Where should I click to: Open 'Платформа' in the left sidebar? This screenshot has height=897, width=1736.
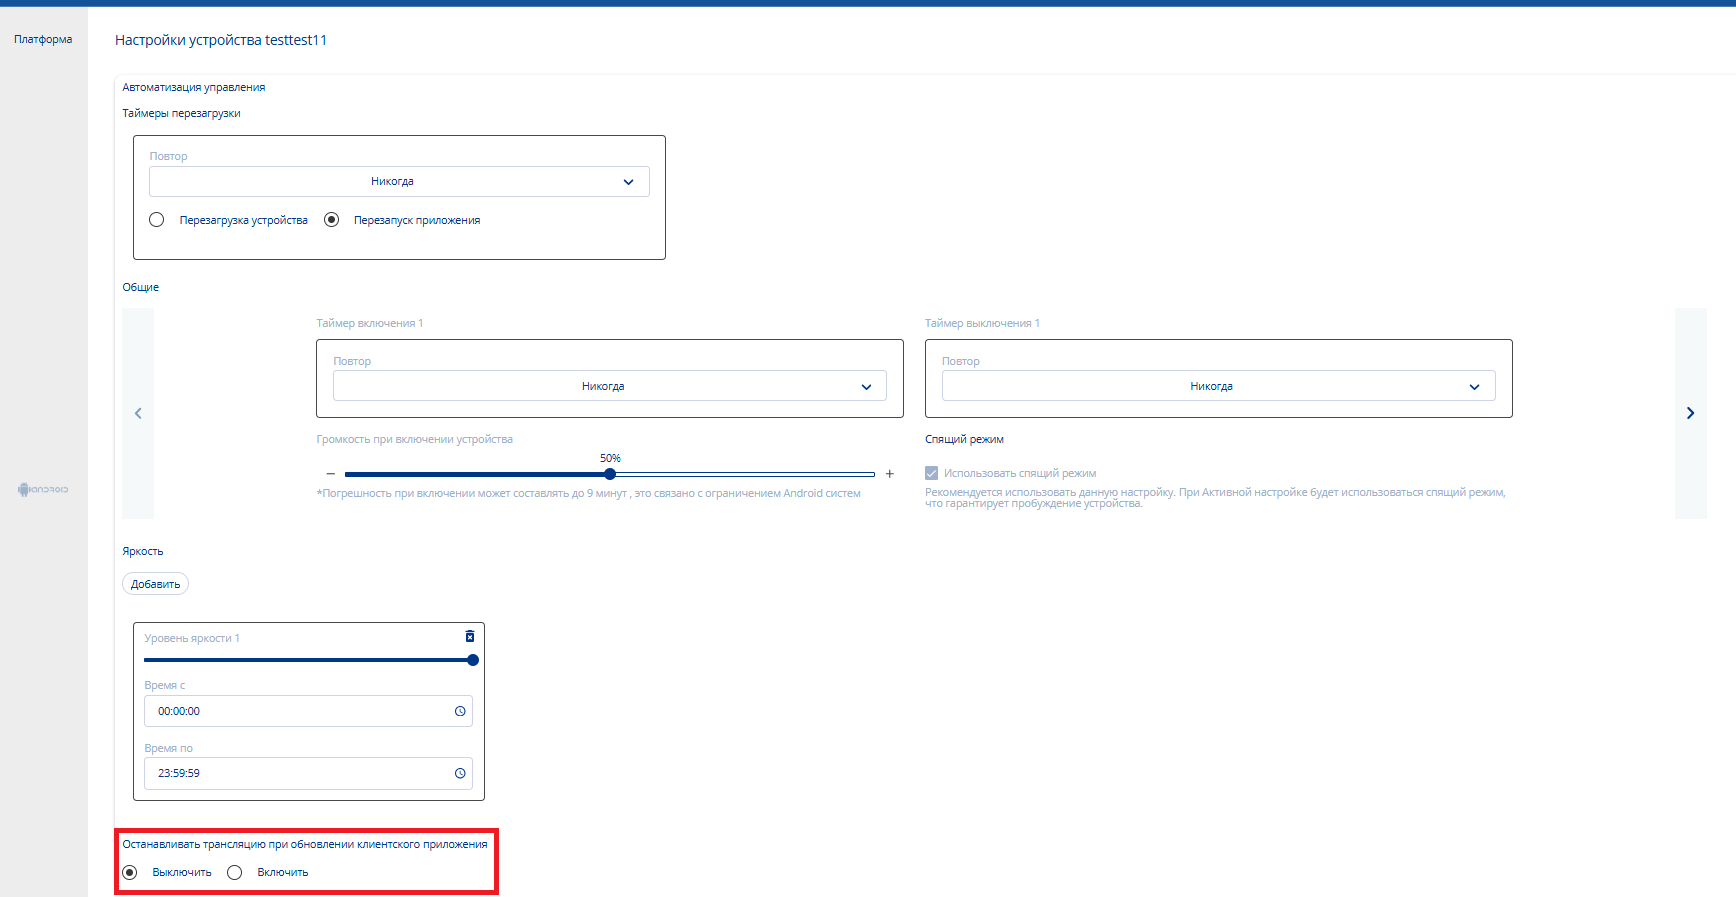pos(43,39)
